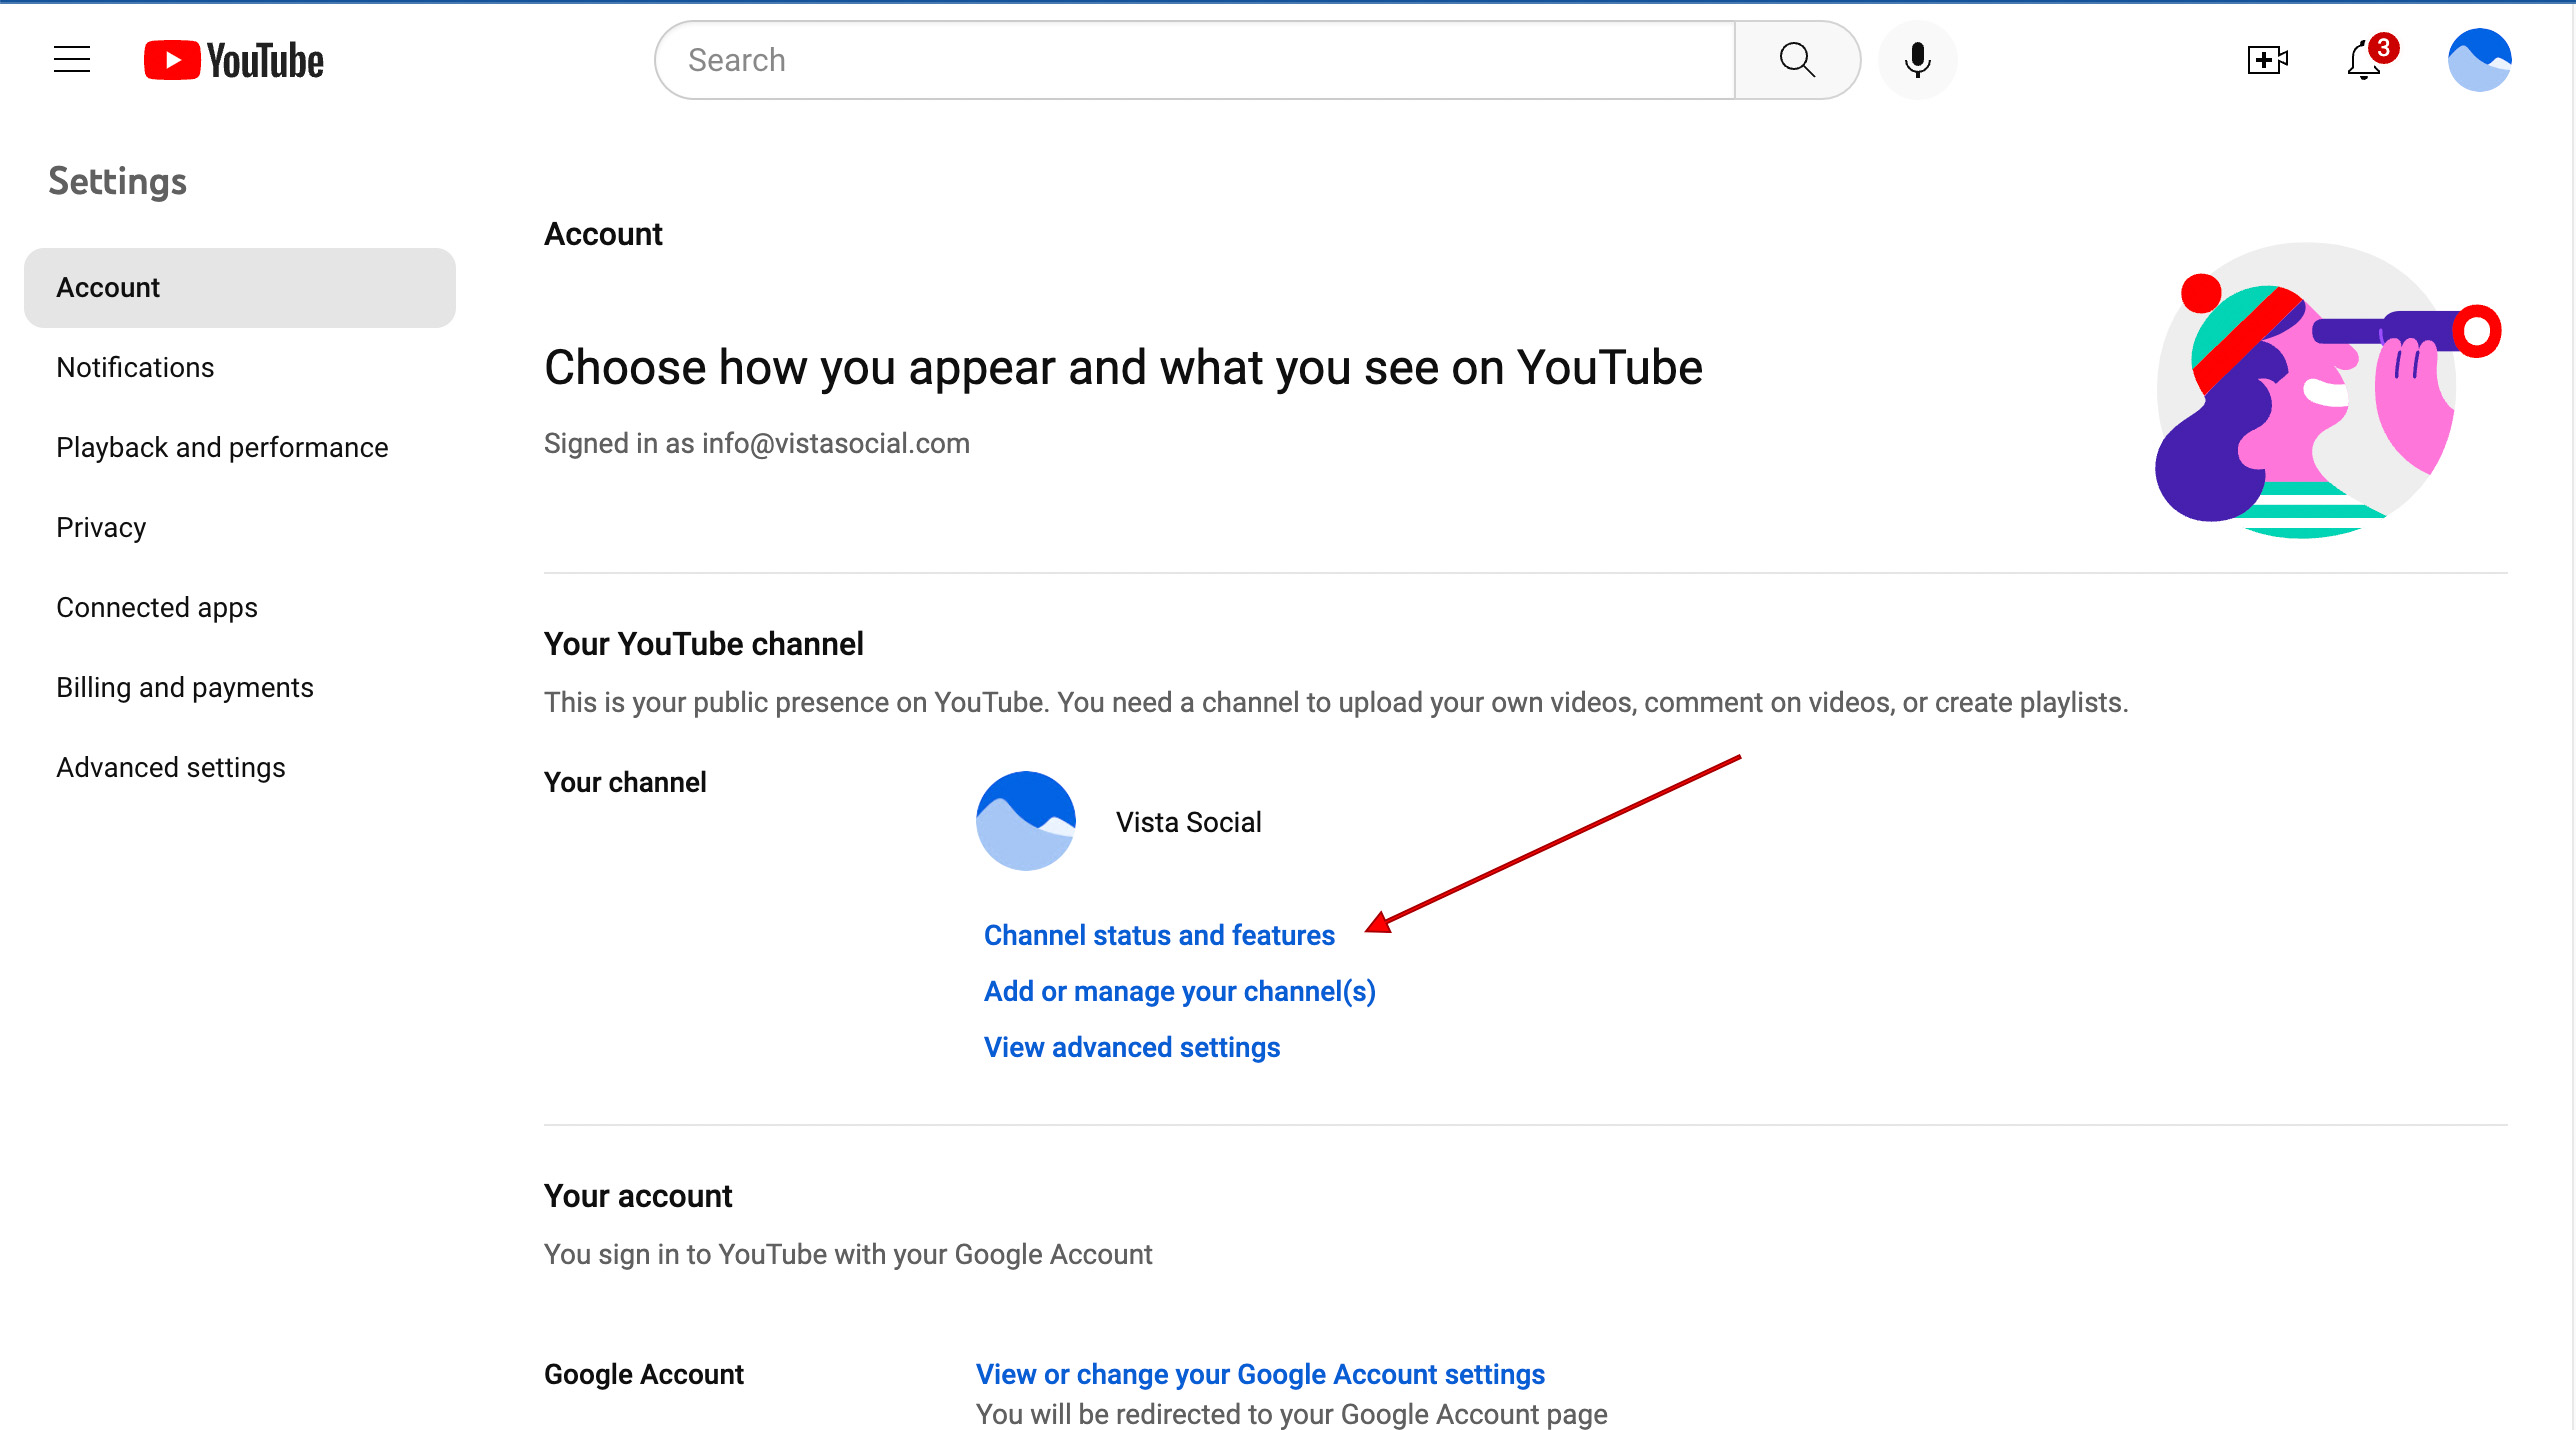This screenshot has width=2576, height=1430.
Task: Expand Privacy settings section
Action: (x=100, y=527)
